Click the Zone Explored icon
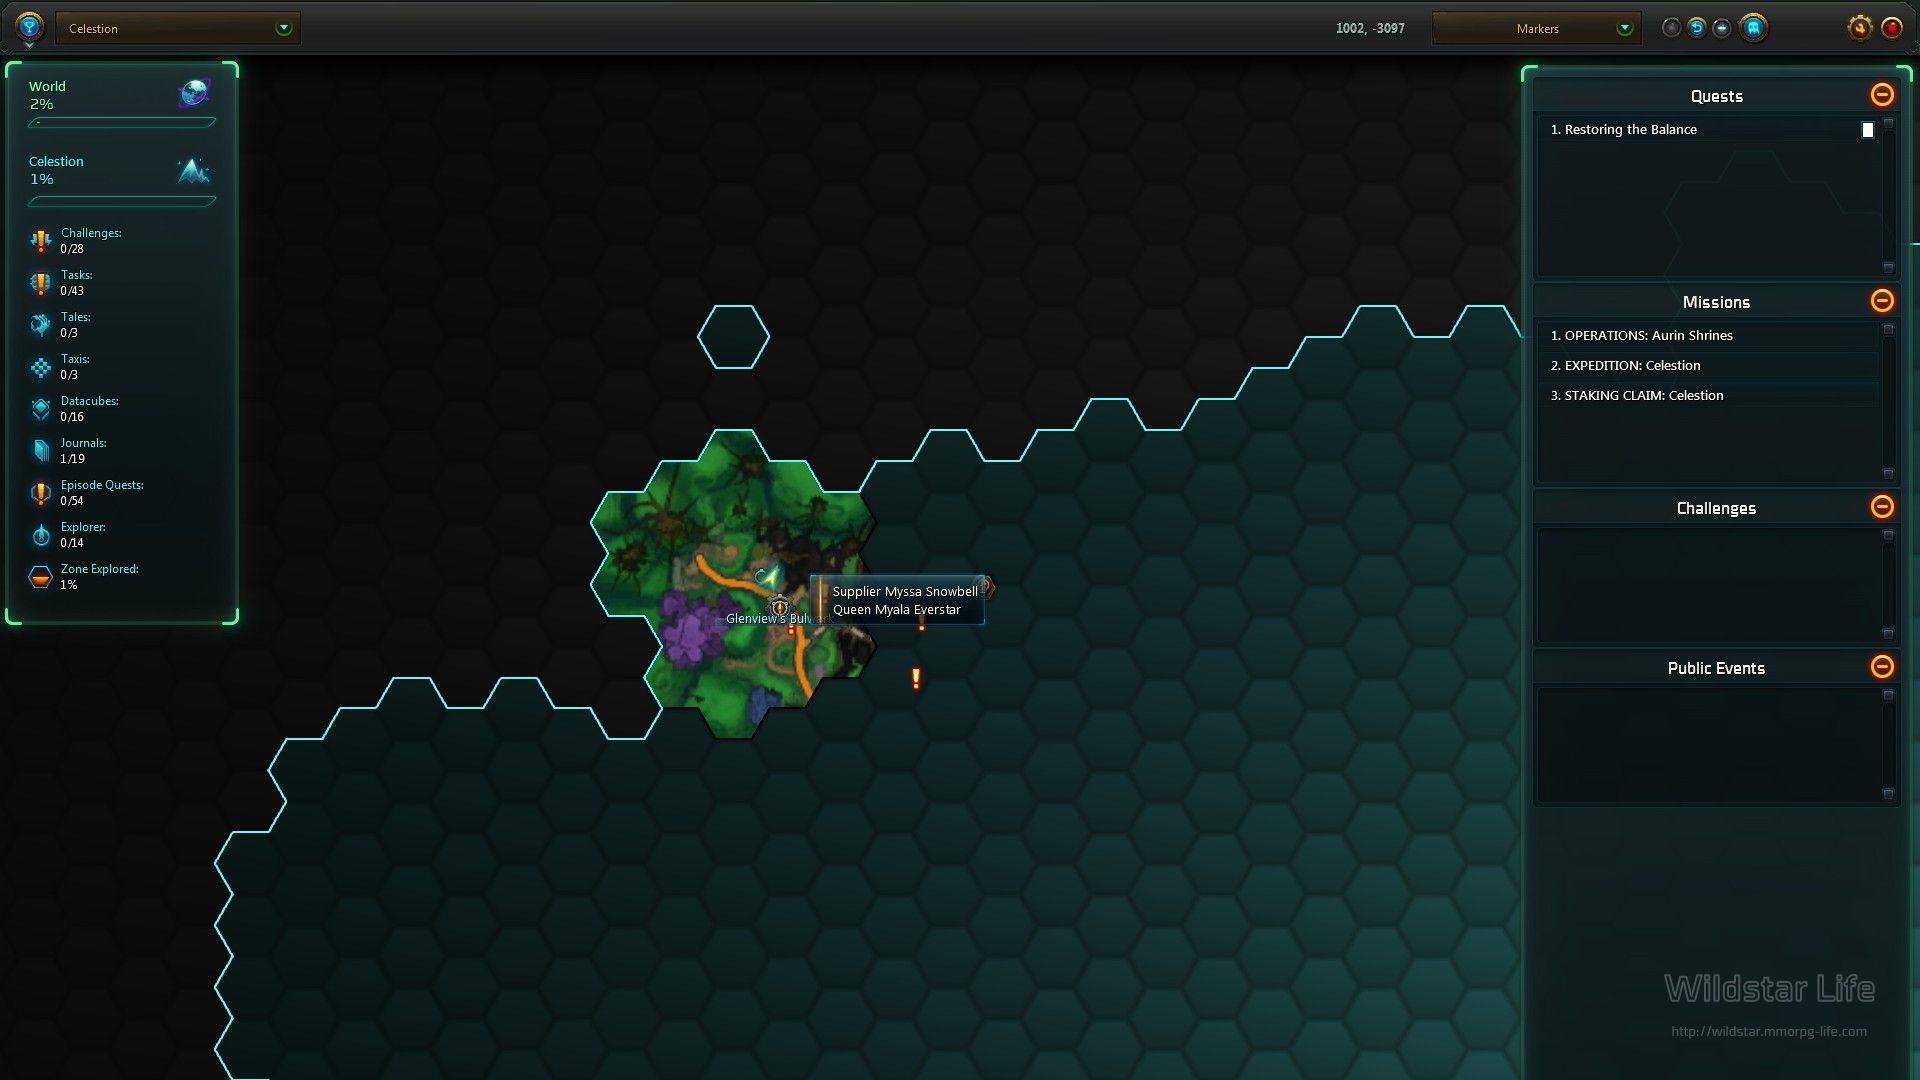This screenshot has width=1920, height=1080. pos(40,577)
